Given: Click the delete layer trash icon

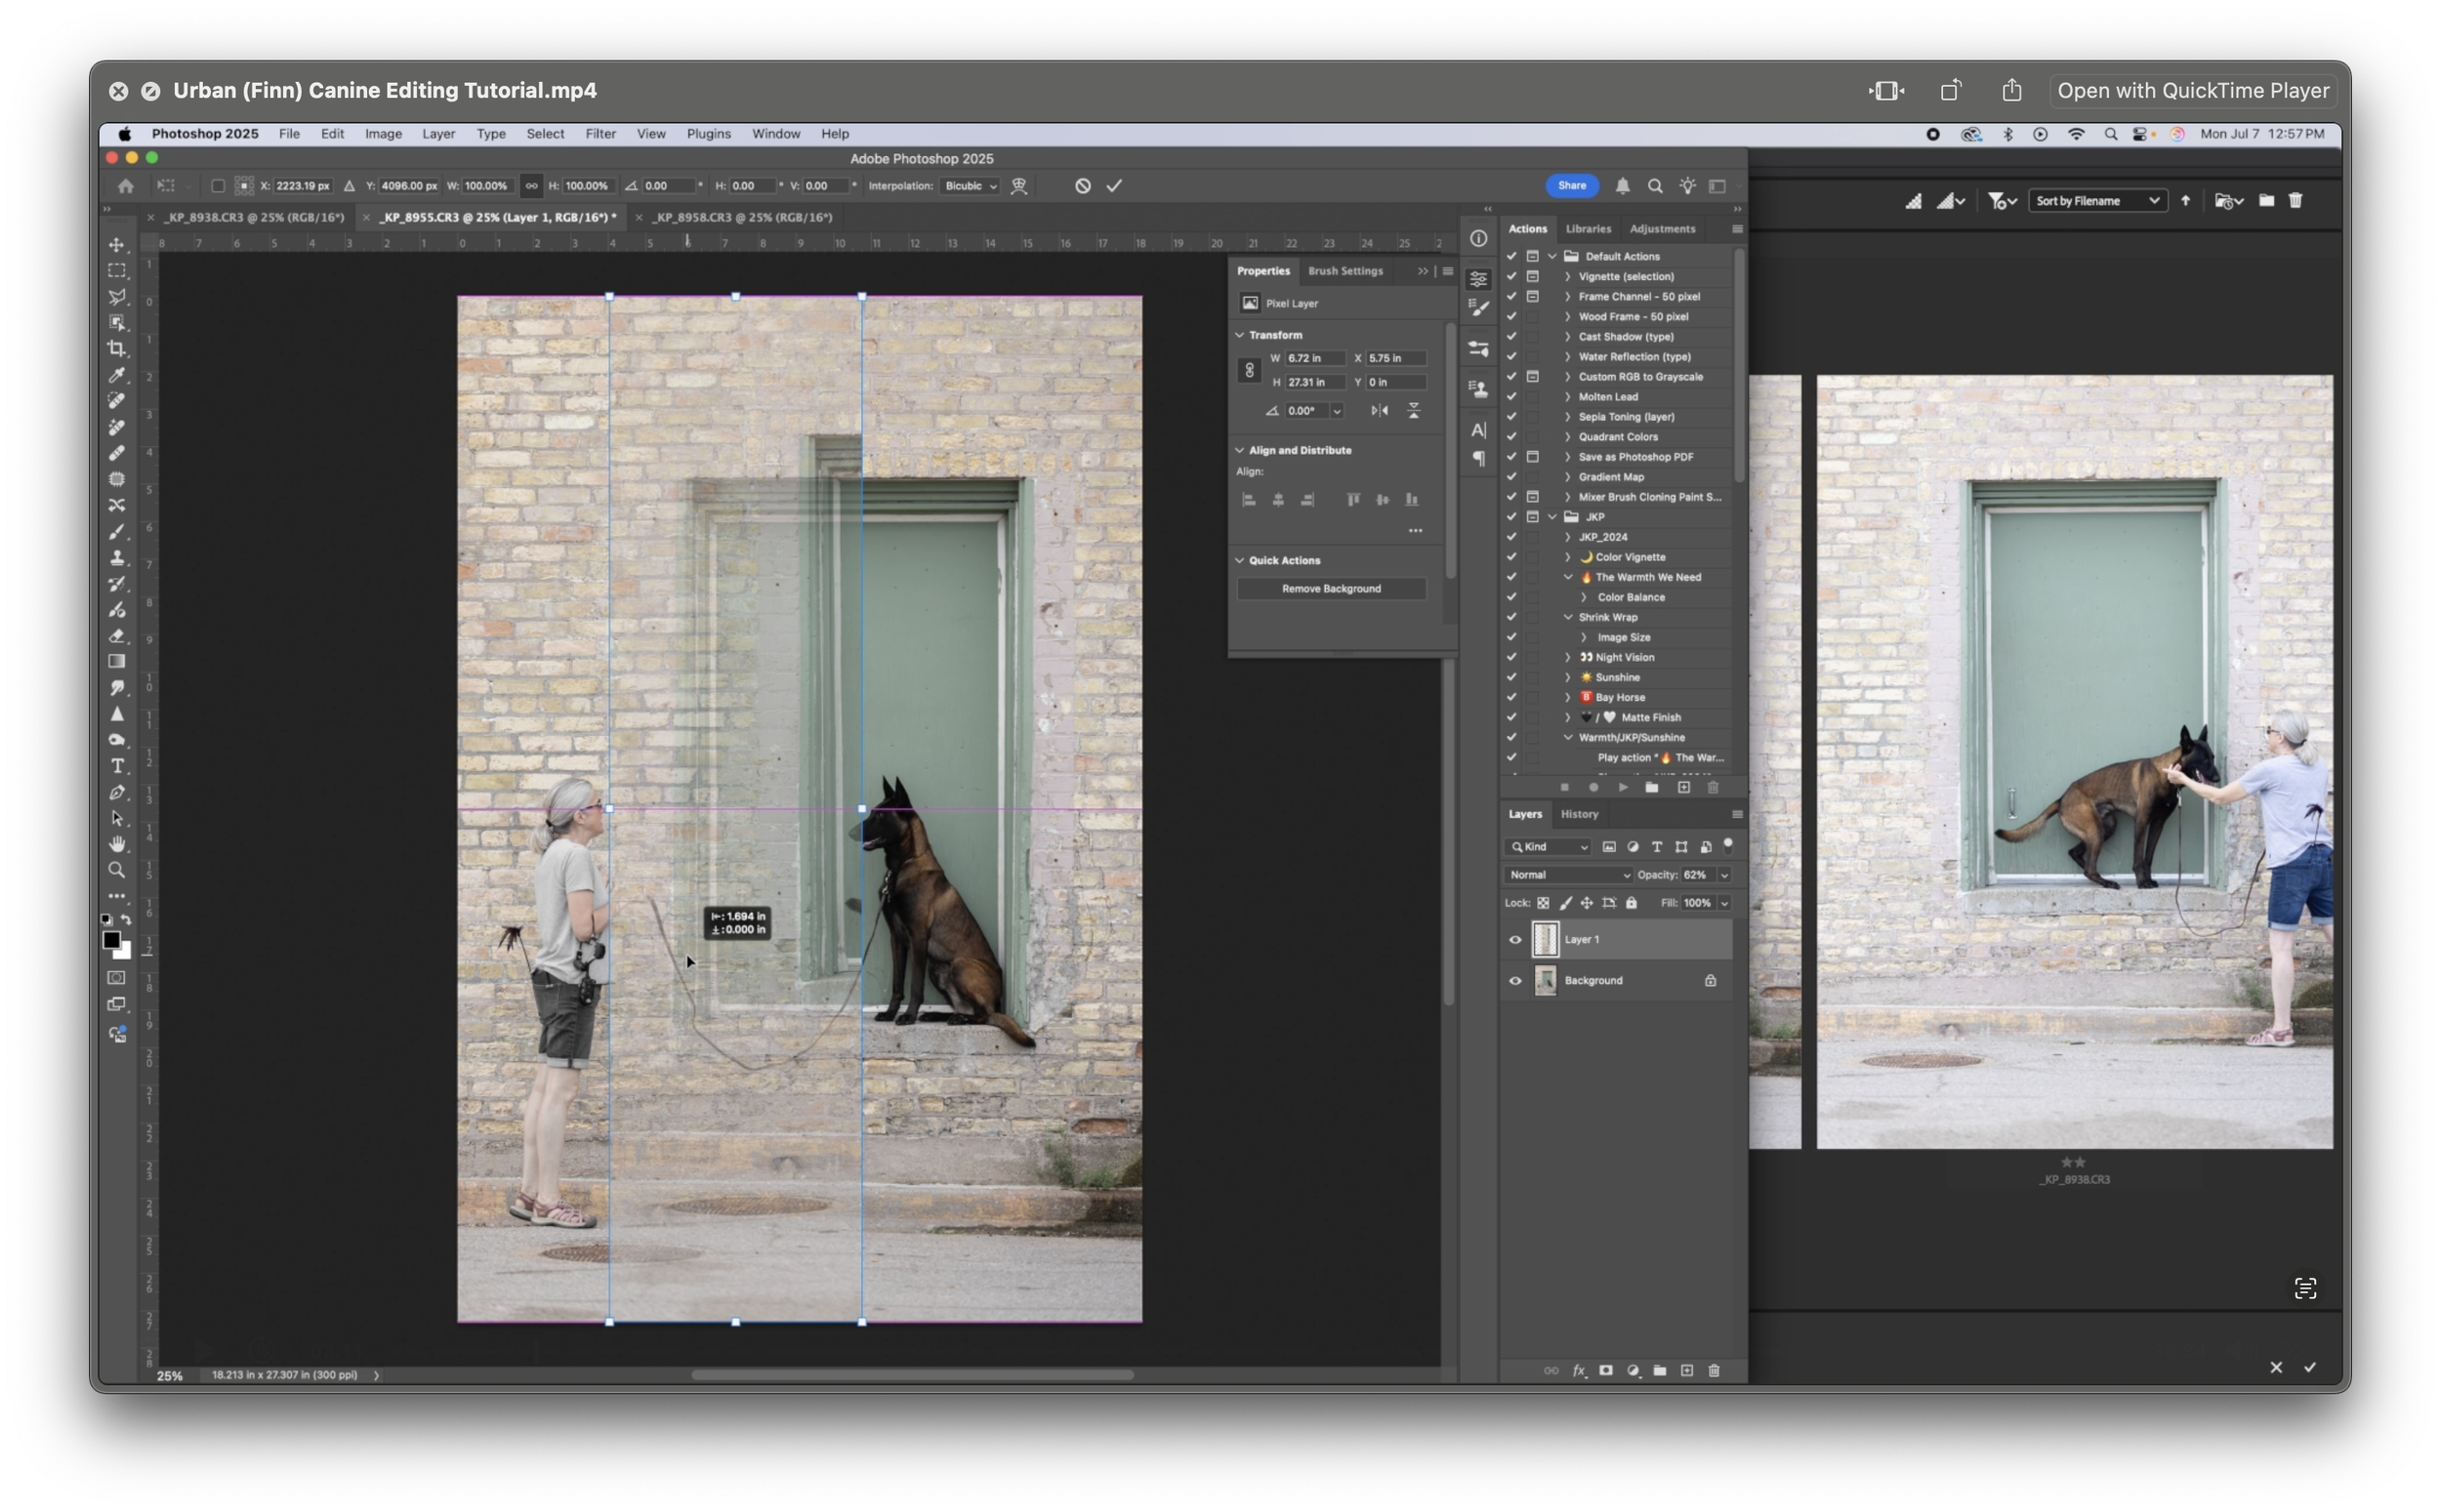Looking at the screenshot, I should coord(1713,1370).
